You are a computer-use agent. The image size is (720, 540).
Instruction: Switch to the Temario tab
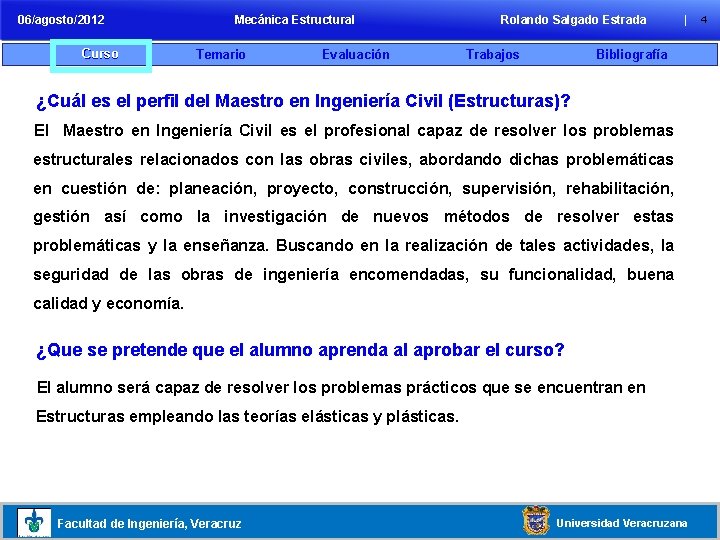click(x=220, y=55)
